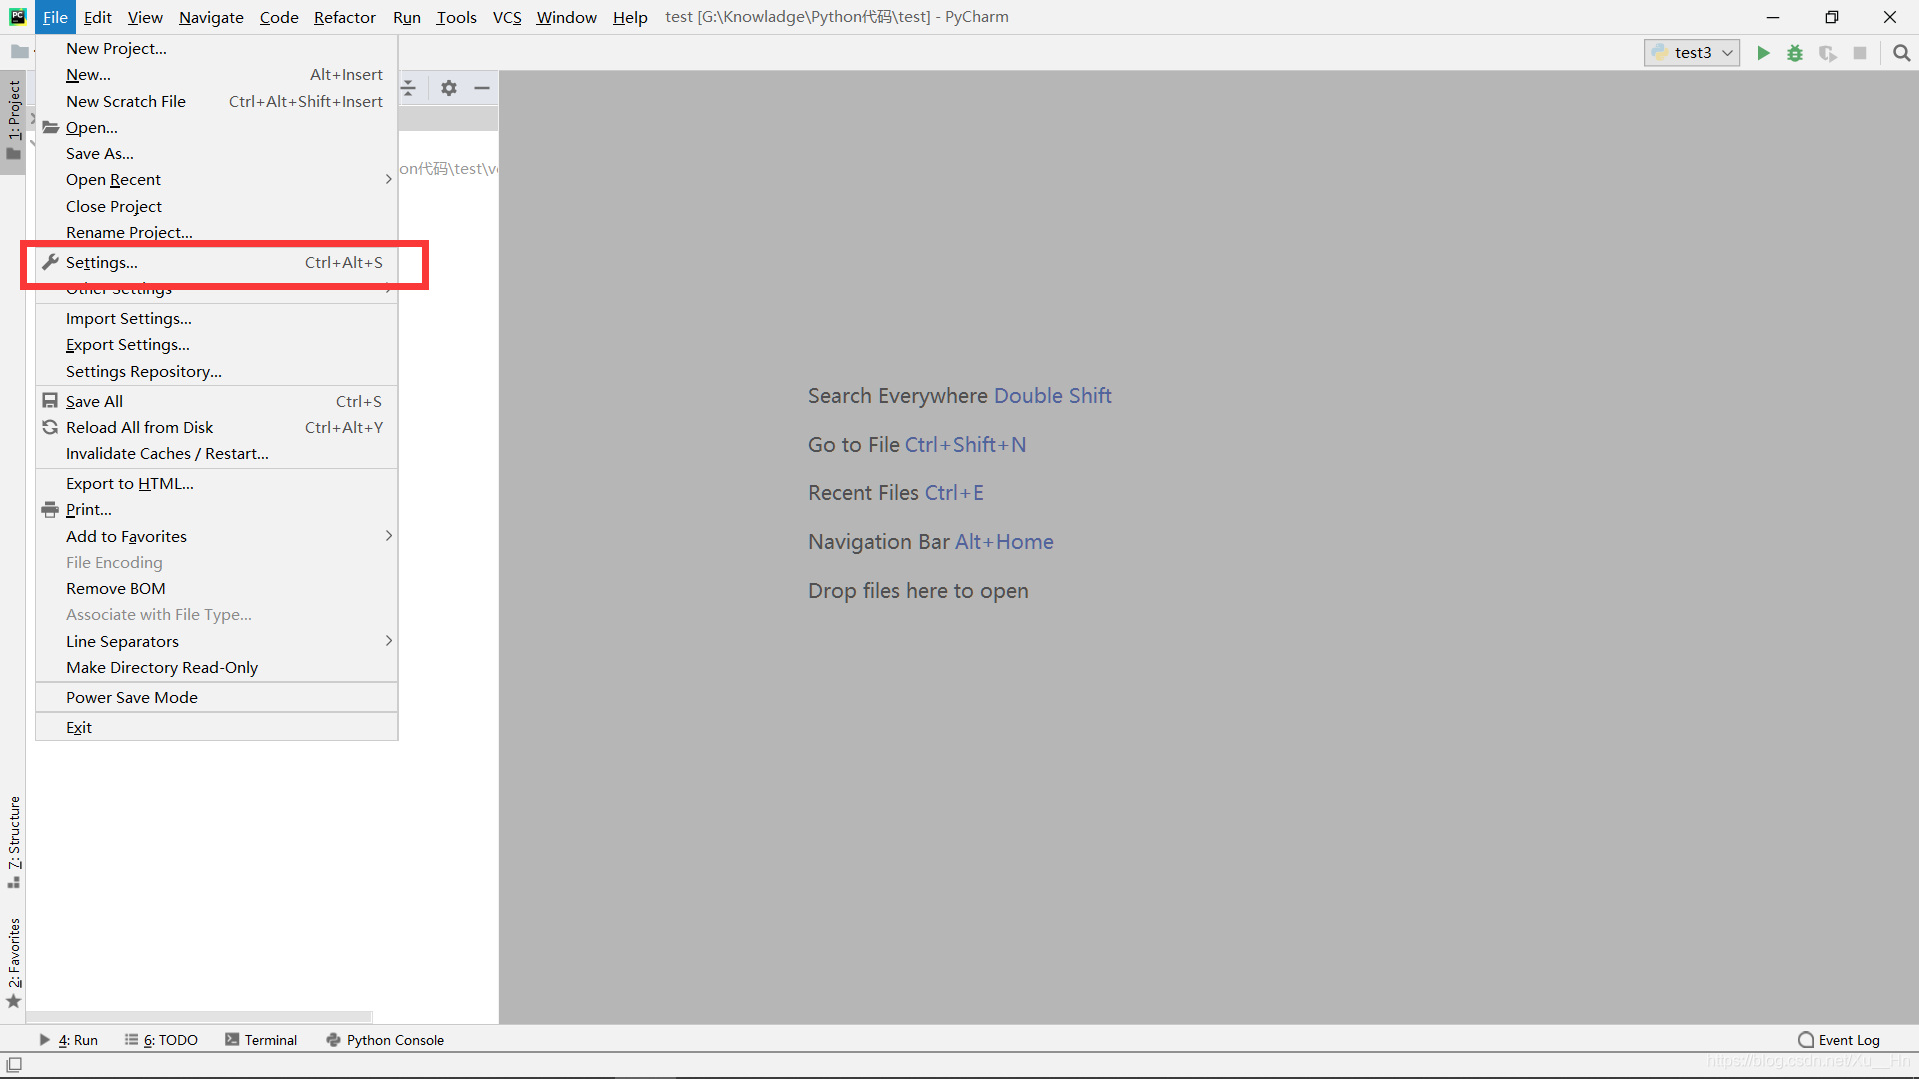This screenshot has width=1919, height=1079.
Task: Click the wrench icon next to Settings
Action: pyautogui.click(x=50, y=262)
